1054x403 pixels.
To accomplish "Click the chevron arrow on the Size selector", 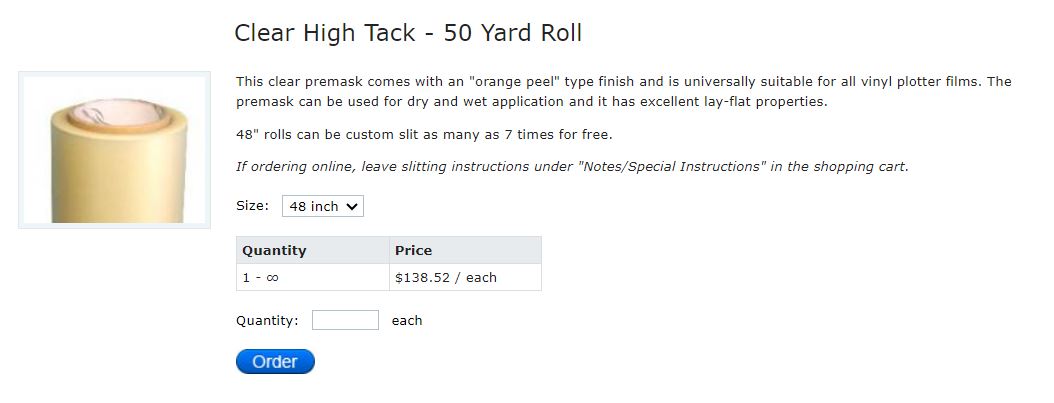I will coord(351,207).
